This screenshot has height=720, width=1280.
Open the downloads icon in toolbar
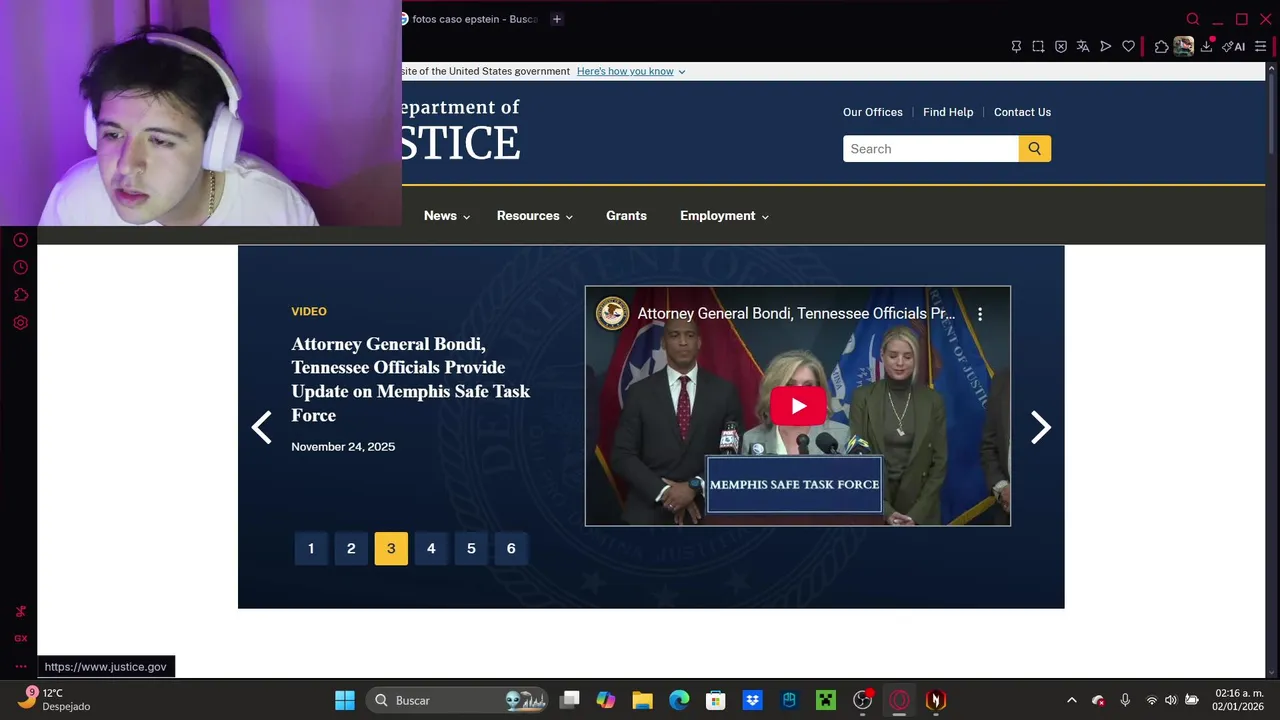(x=1207, y=46)
